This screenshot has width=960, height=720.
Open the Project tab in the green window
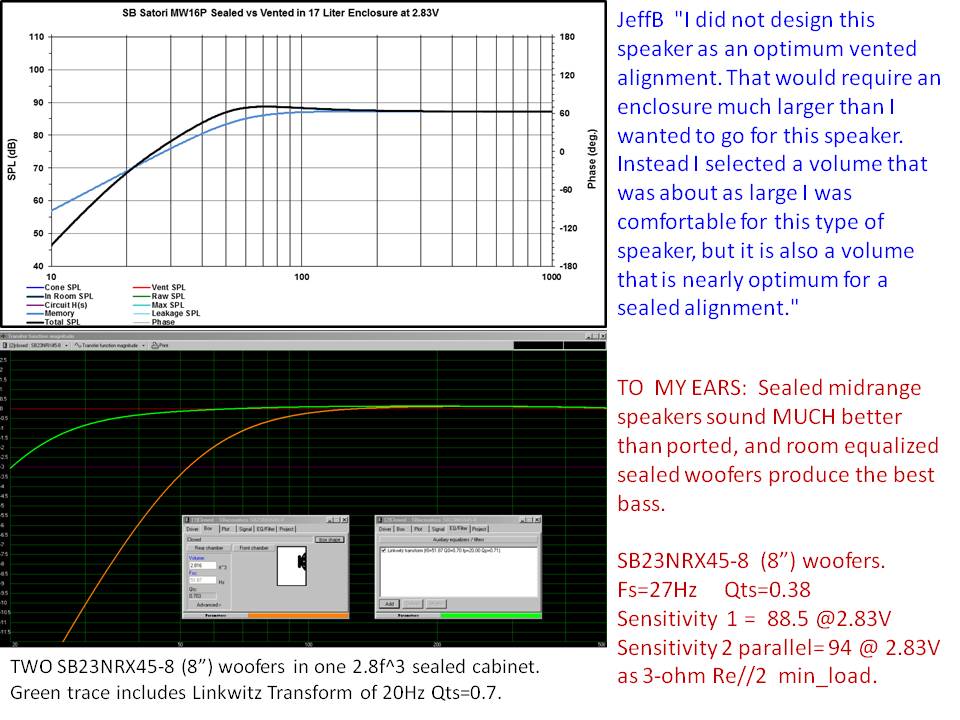tap(480, 529)
